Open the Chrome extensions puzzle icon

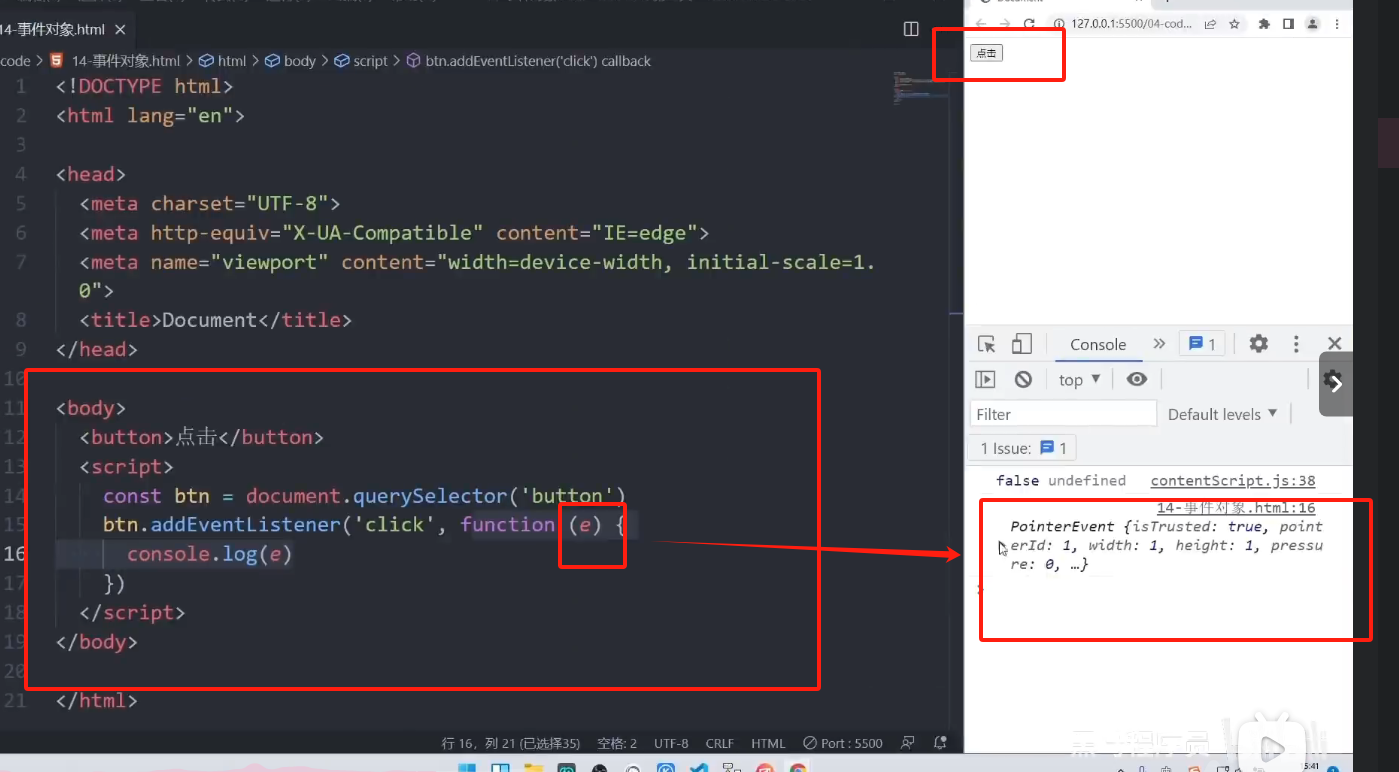(1264, 24)
